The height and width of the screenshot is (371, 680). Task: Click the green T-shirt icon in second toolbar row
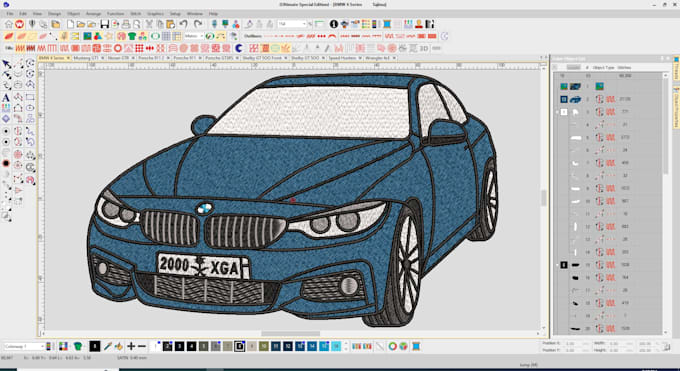tap(132, 36)
